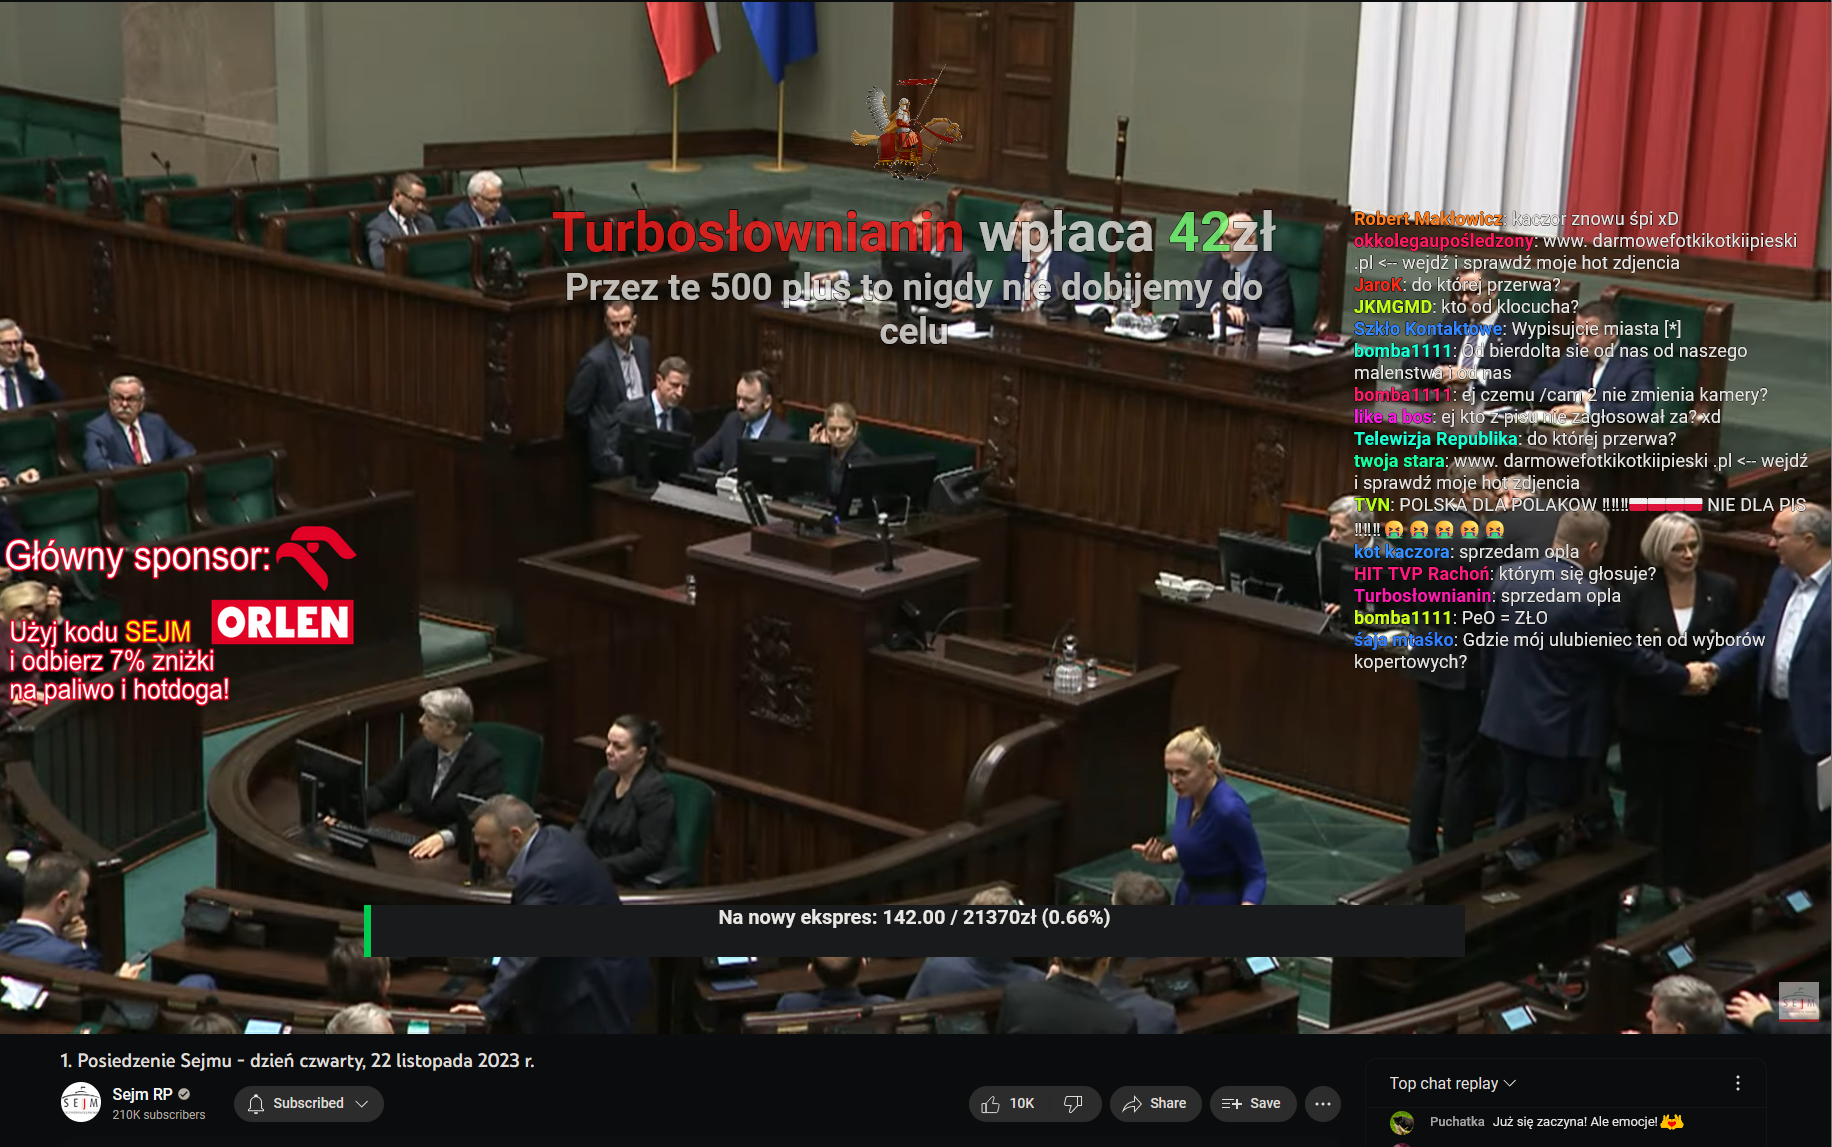Click the Sejm RP channel avatar
This screenshot has width=1832, height=1147.
pyautogui.click(x=81, y=1102)
